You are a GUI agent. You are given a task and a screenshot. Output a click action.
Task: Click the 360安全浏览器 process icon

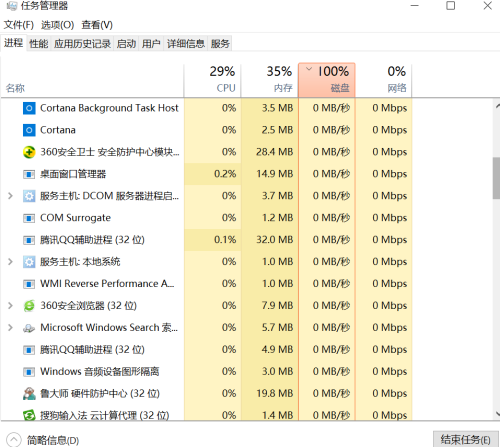point(29,306)
